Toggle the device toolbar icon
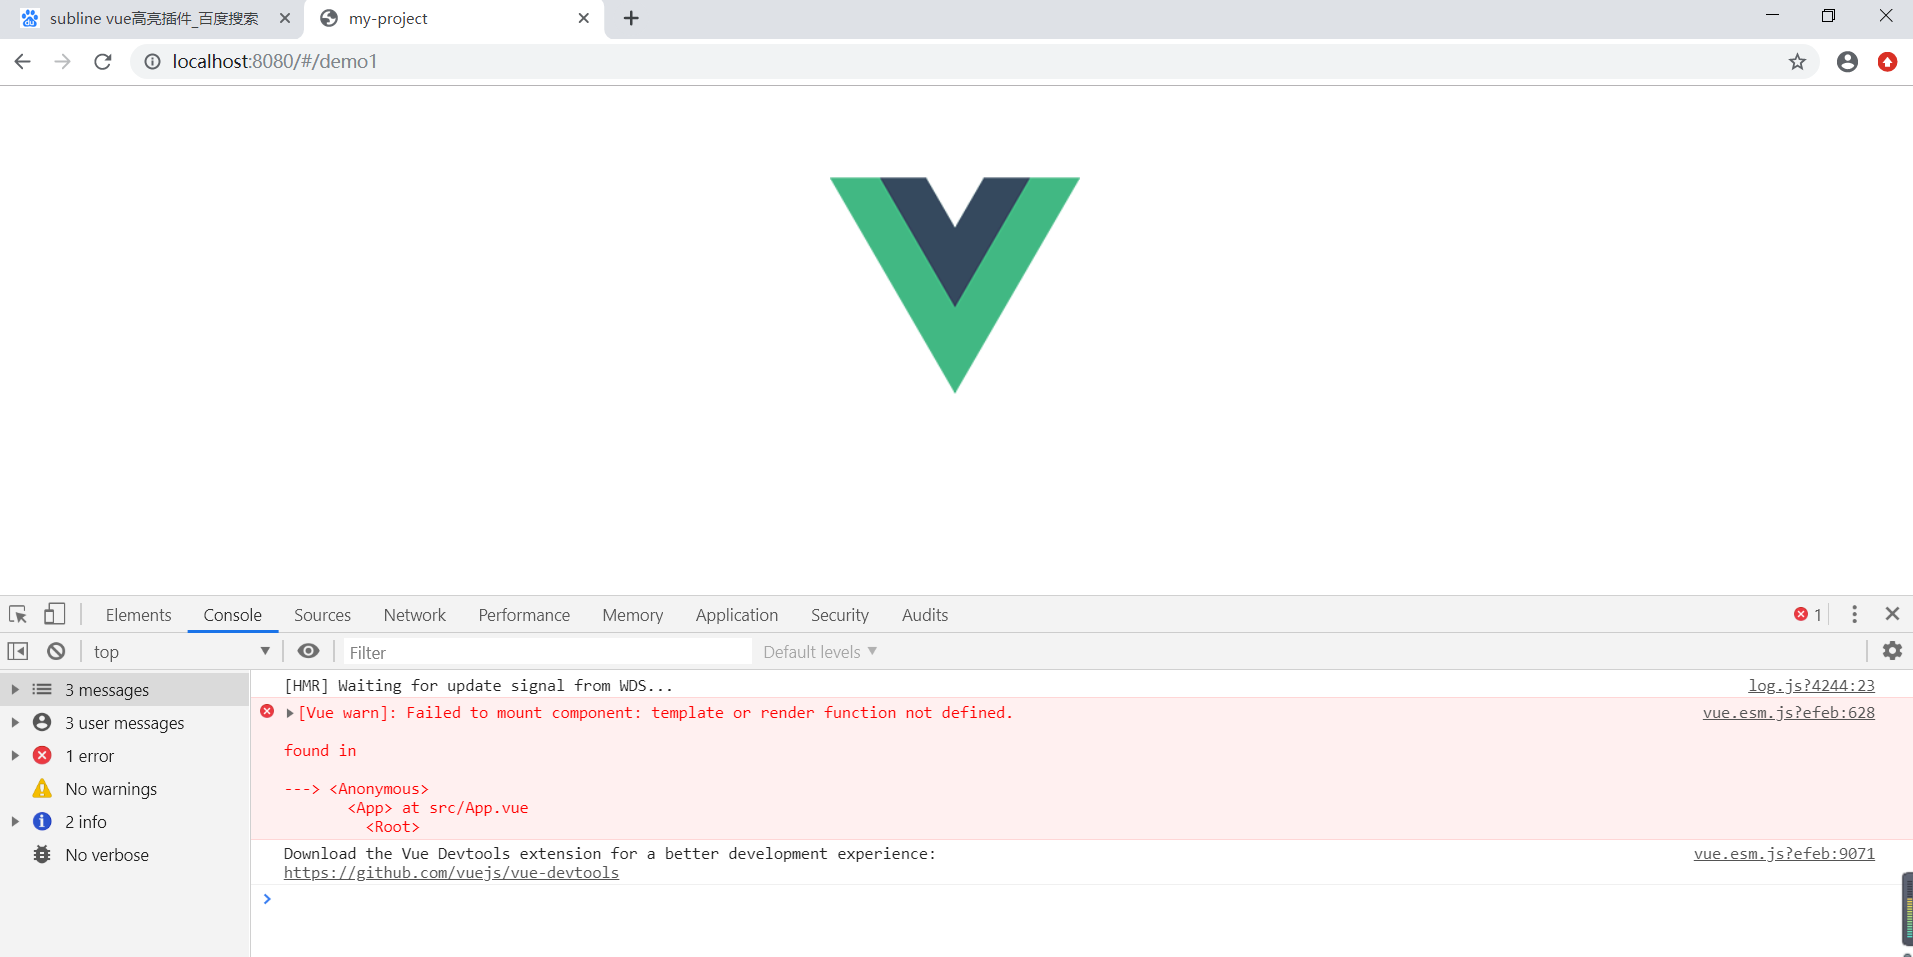This screenshot has height=957, width=1913. coord(54,615)
